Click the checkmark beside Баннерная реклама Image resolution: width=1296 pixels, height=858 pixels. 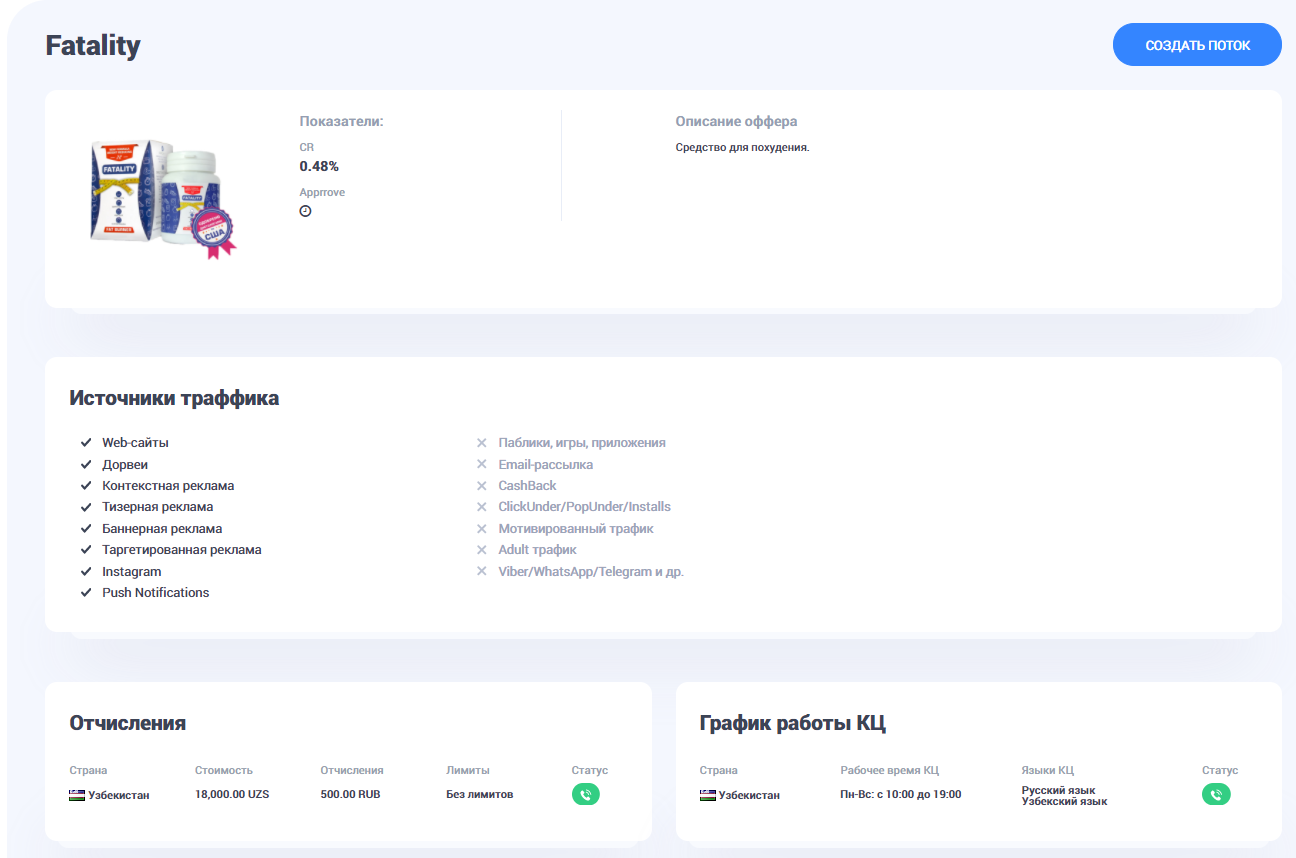86,529
